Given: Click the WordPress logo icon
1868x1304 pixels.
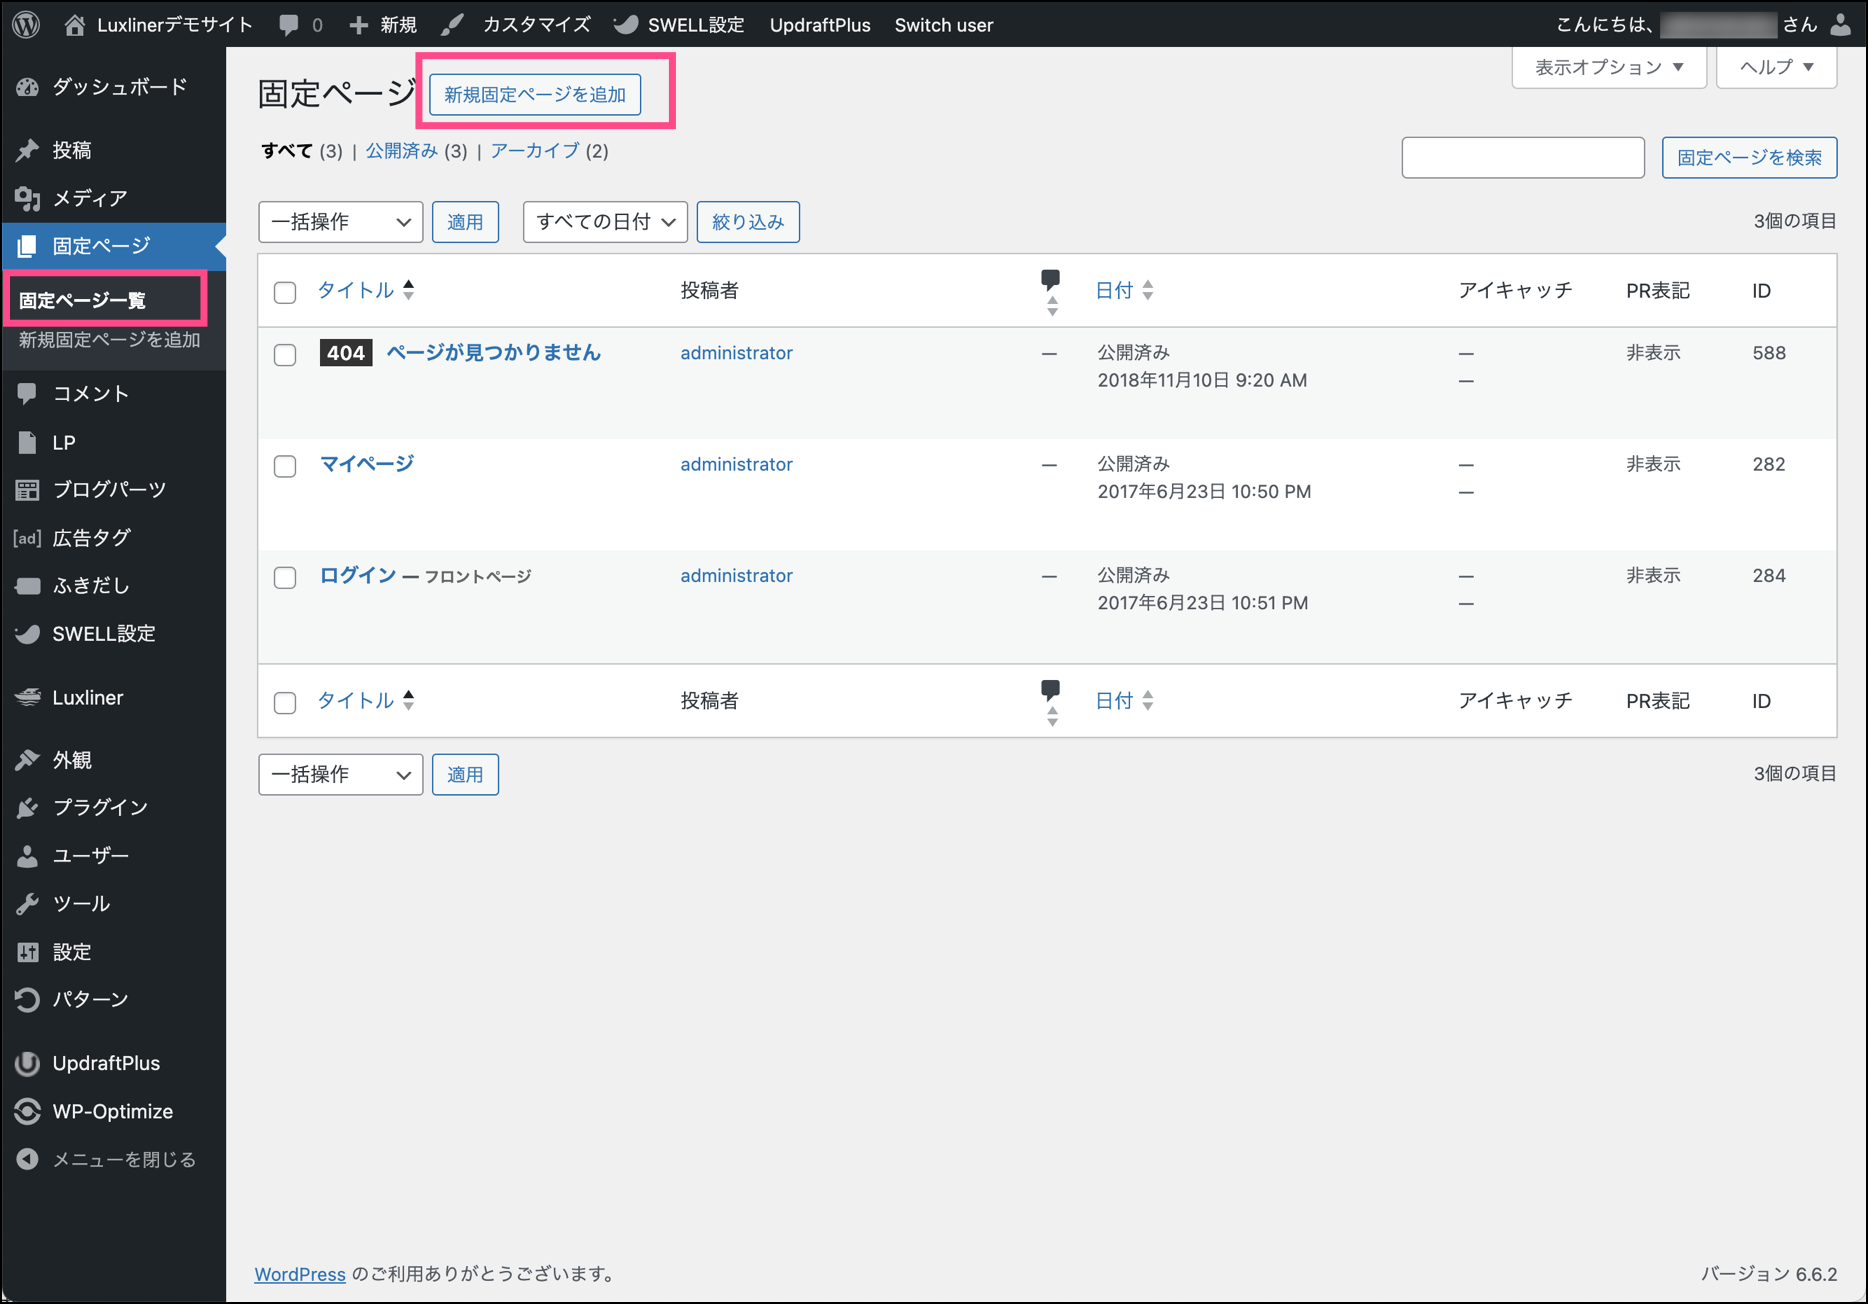Looking at the screenshot, I should [x=27, y=25].
